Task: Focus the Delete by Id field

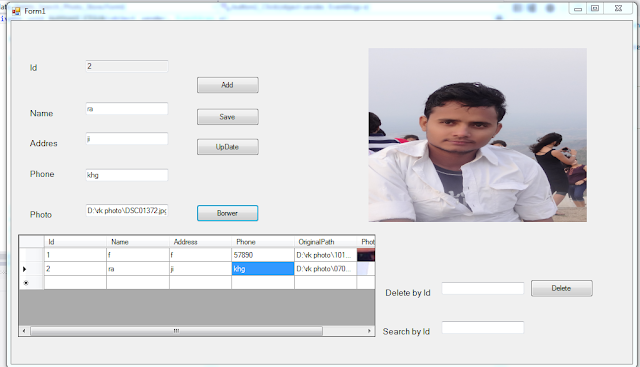Action: pos(483,288)
